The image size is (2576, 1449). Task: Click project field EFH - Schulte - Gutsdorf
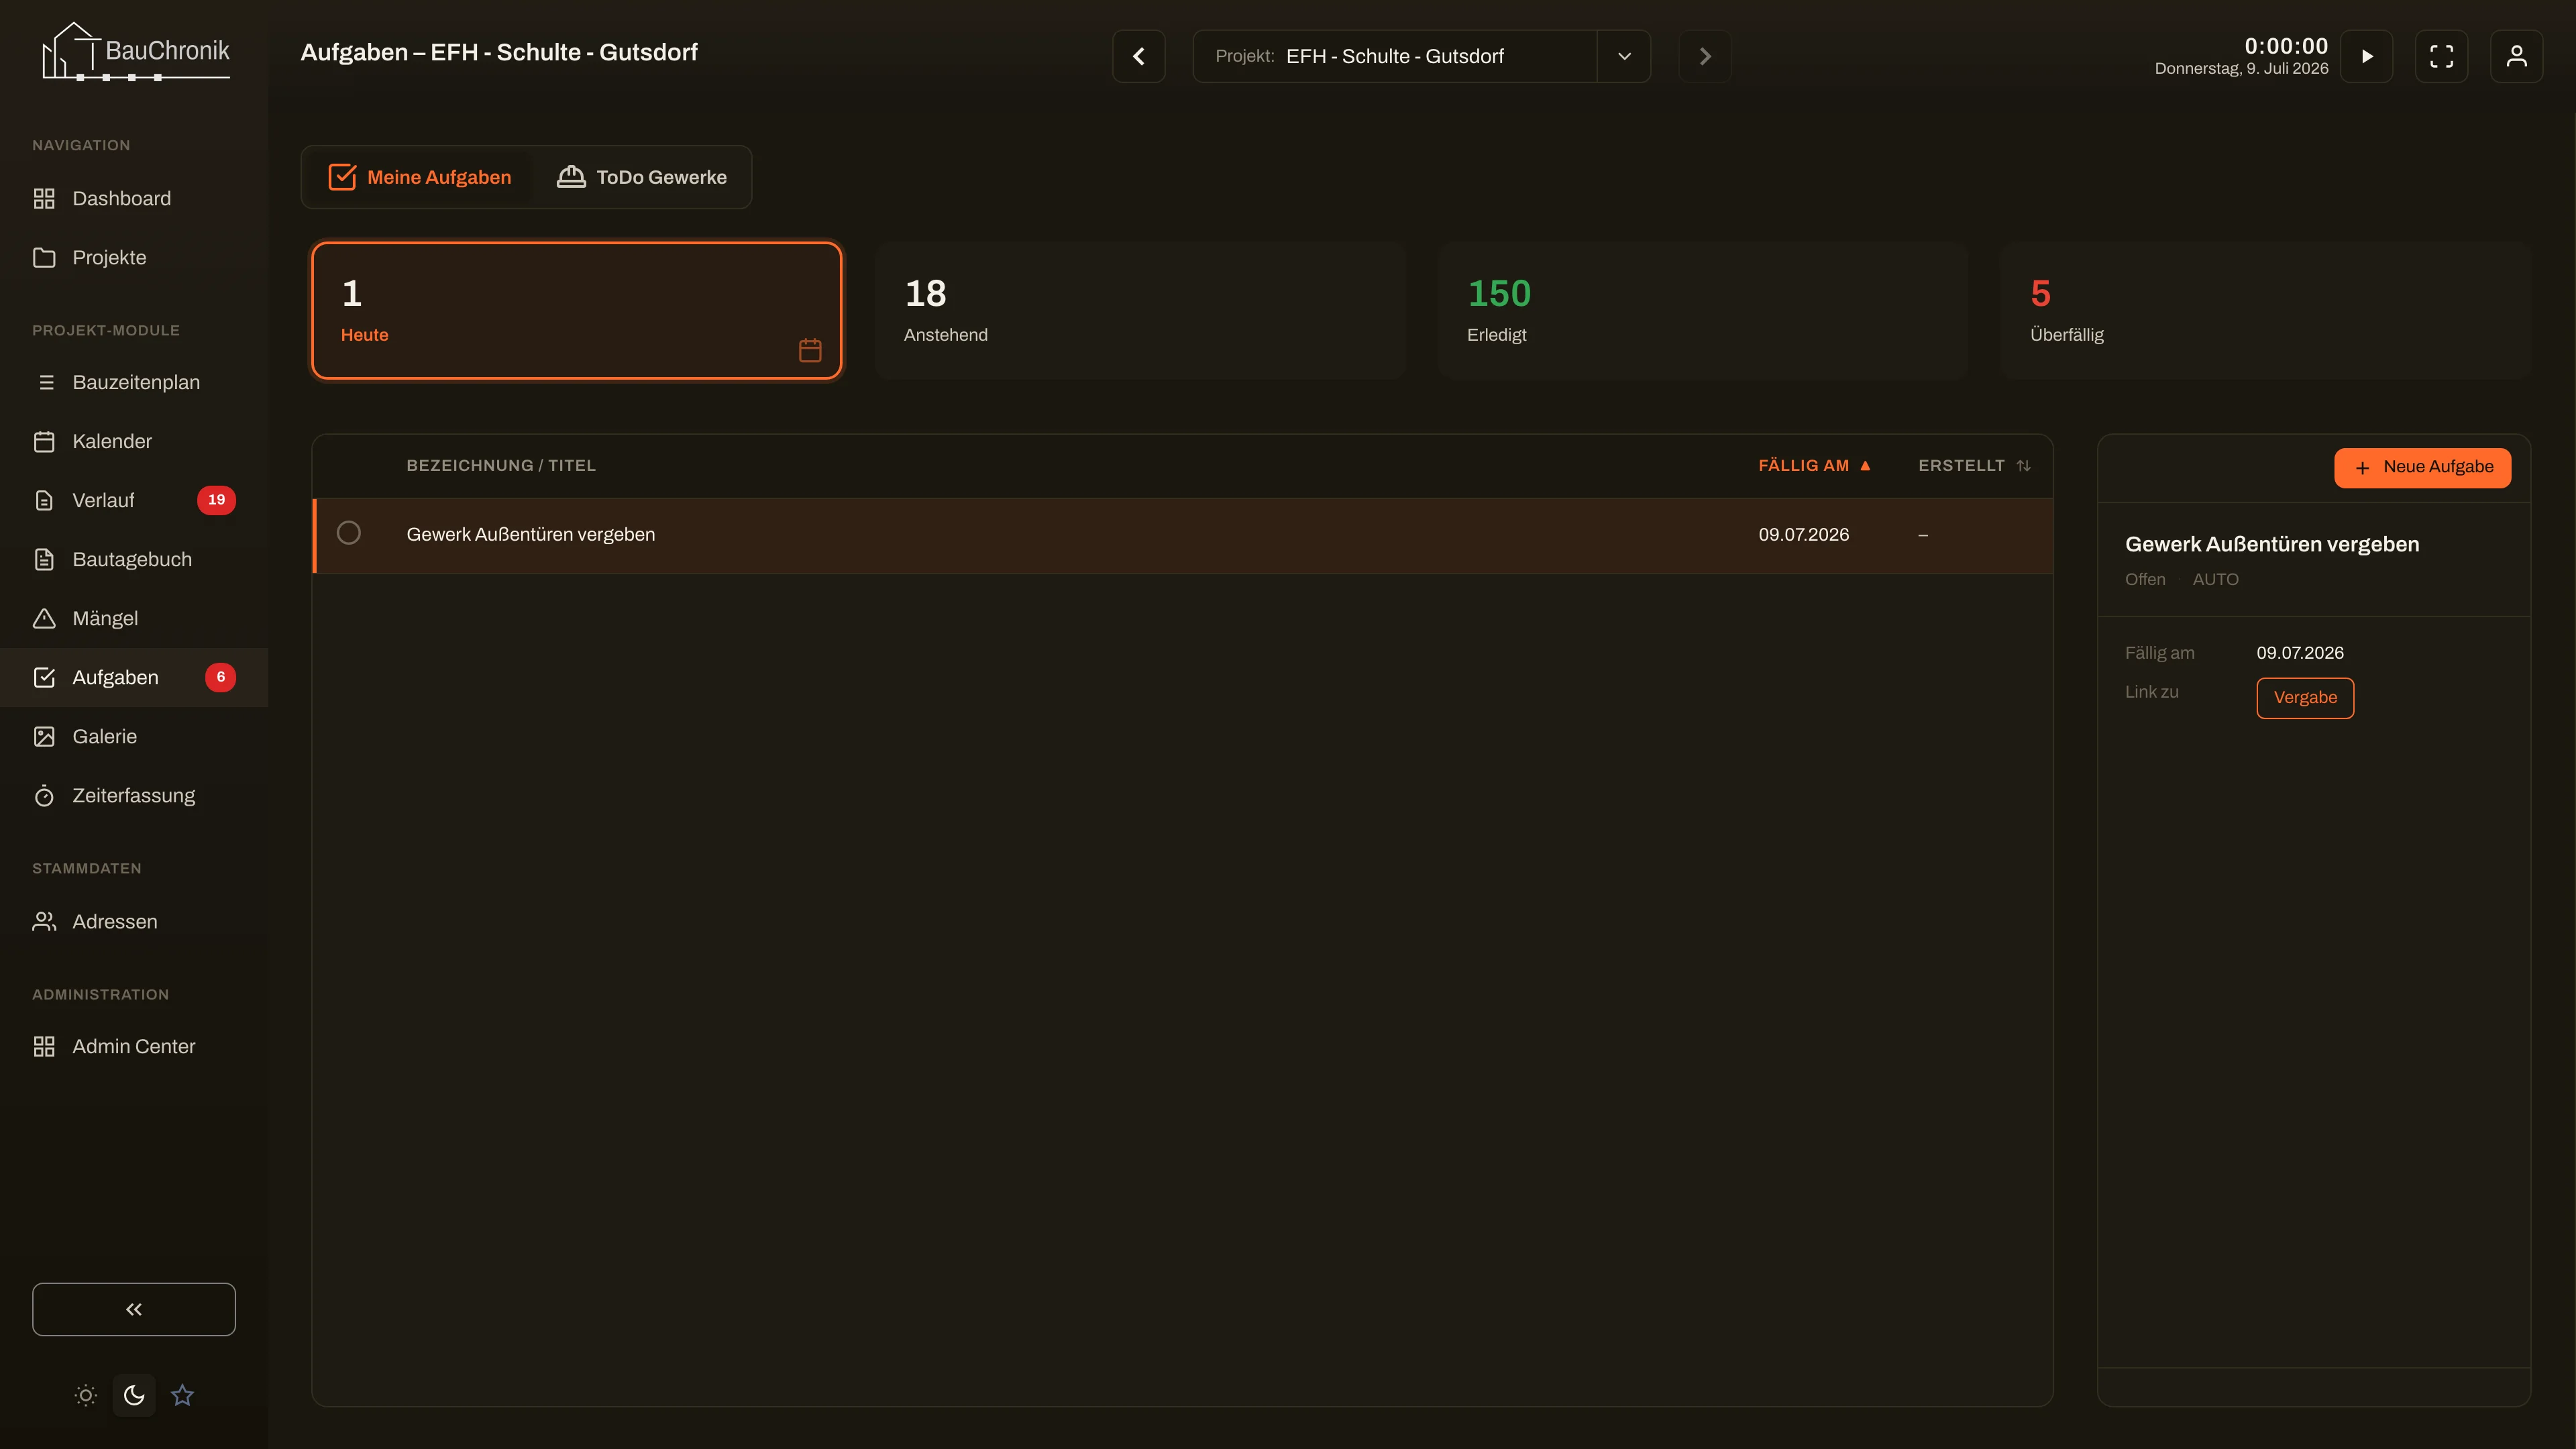click(x=1395, y=56)
